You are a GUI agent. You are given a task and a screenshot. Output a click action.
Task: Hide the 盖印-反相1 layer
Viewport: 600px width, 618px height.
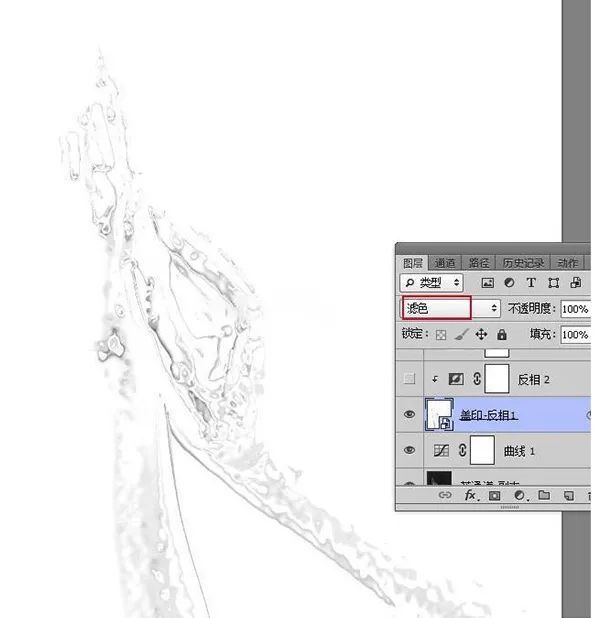(x=409, y=414)
